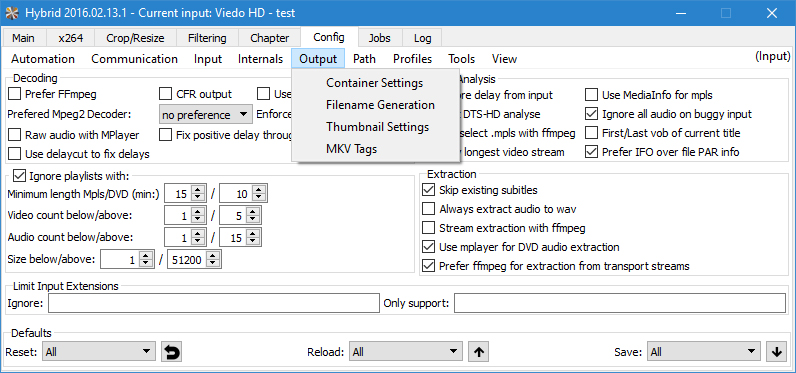Open Prefered Mpeg2 Decoder dropdown
This screenshot has width=796, height=373.
pos(206,114)
